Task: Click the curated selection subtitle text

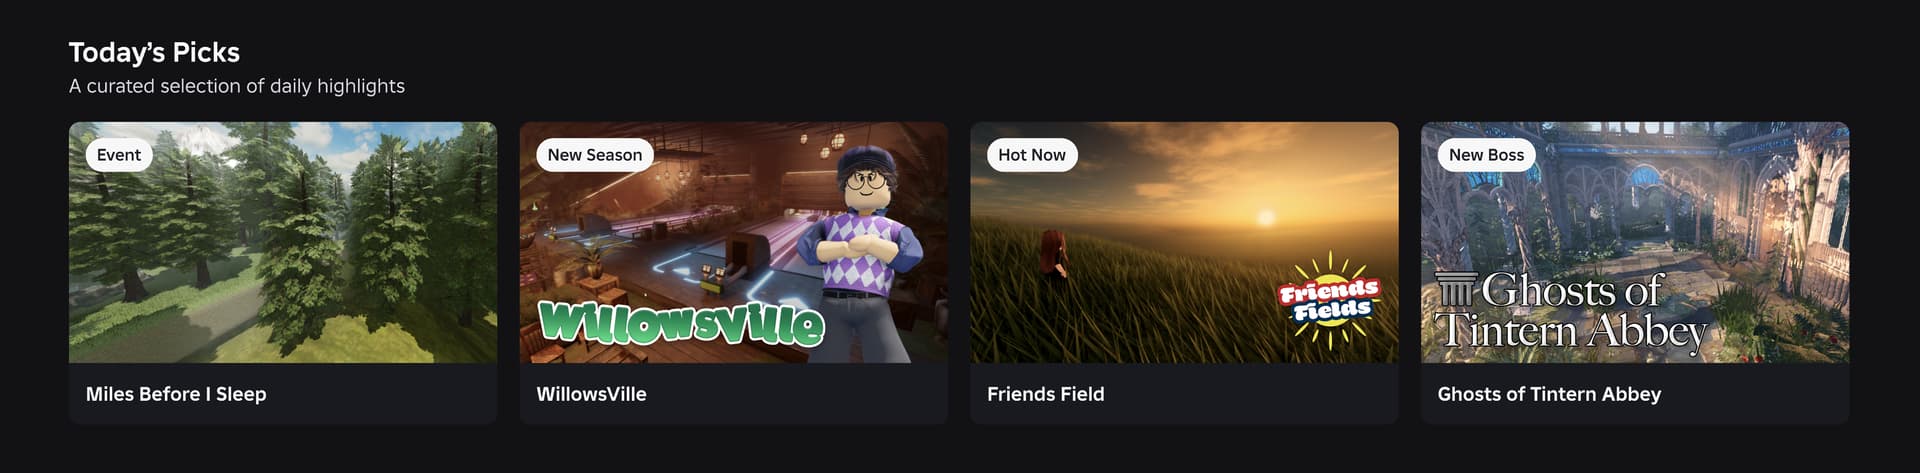Action: coord(237,86)
